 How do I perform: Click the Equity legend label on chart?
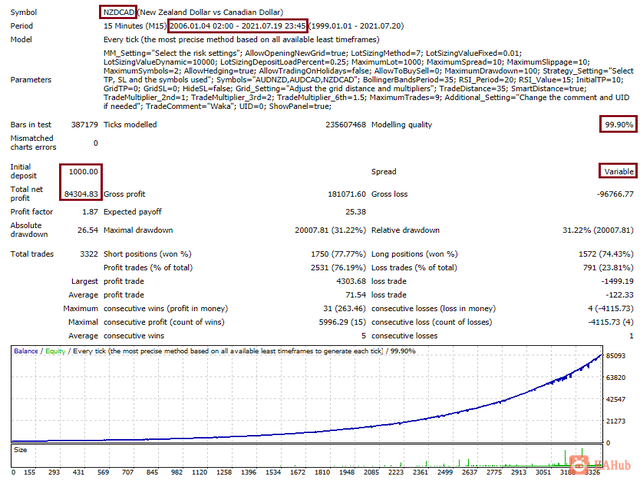(56, 351)
